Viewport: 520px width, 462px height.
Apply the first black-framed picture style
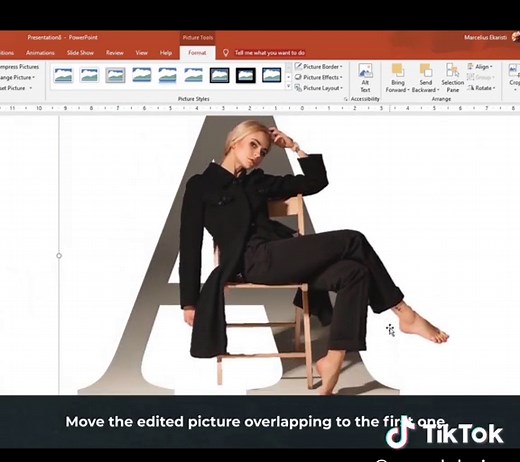[219, 75]
